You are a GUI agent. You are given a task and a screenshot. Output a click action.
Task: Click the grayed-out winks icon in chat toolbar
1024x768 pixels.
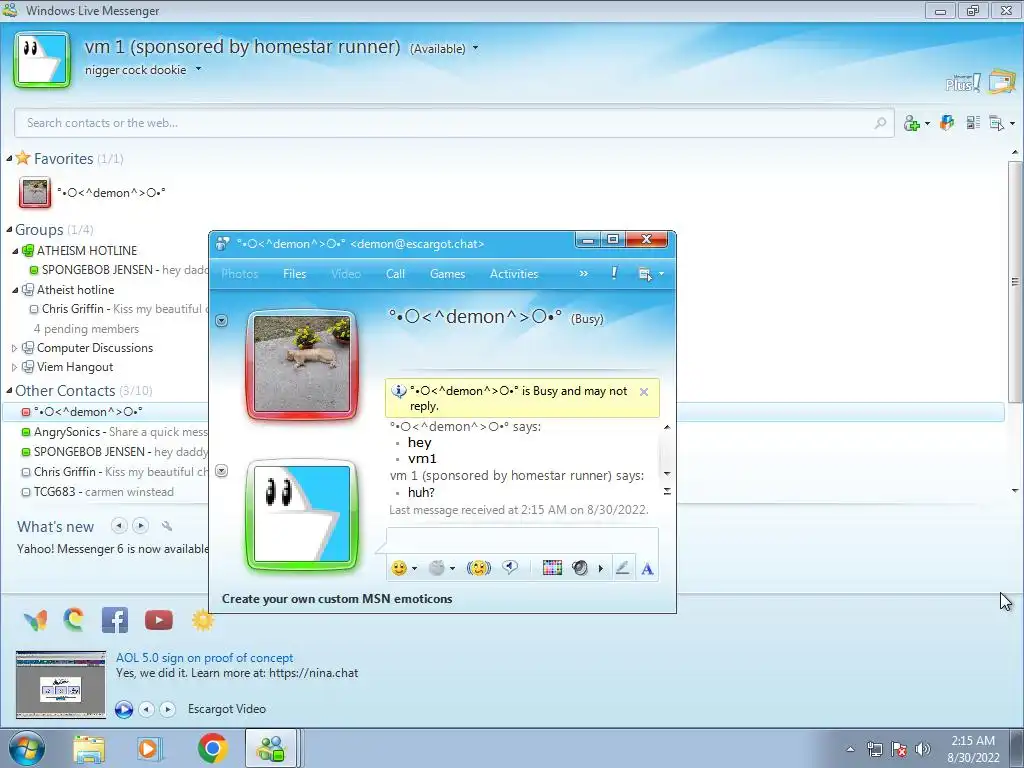pos(436,568)
